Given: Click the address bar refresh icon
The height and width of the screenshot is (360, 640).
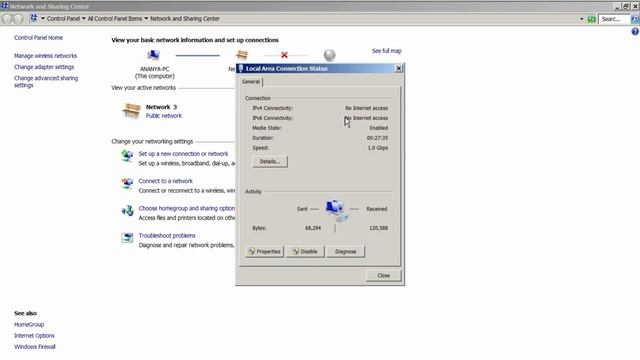Looking at the screenshot, I should point(591,19).
